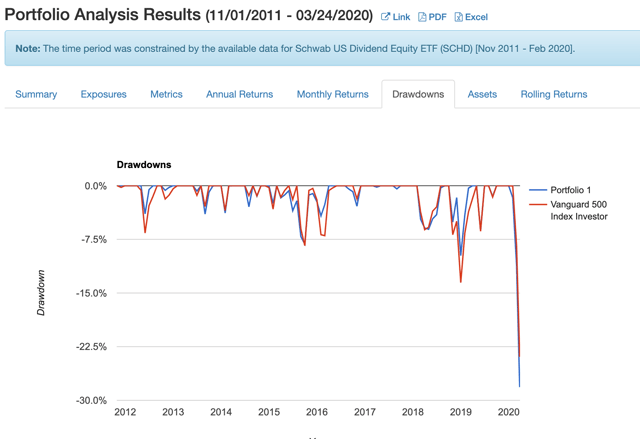Open the Link text
Screen dimensions: 640x439
point(401,17)
